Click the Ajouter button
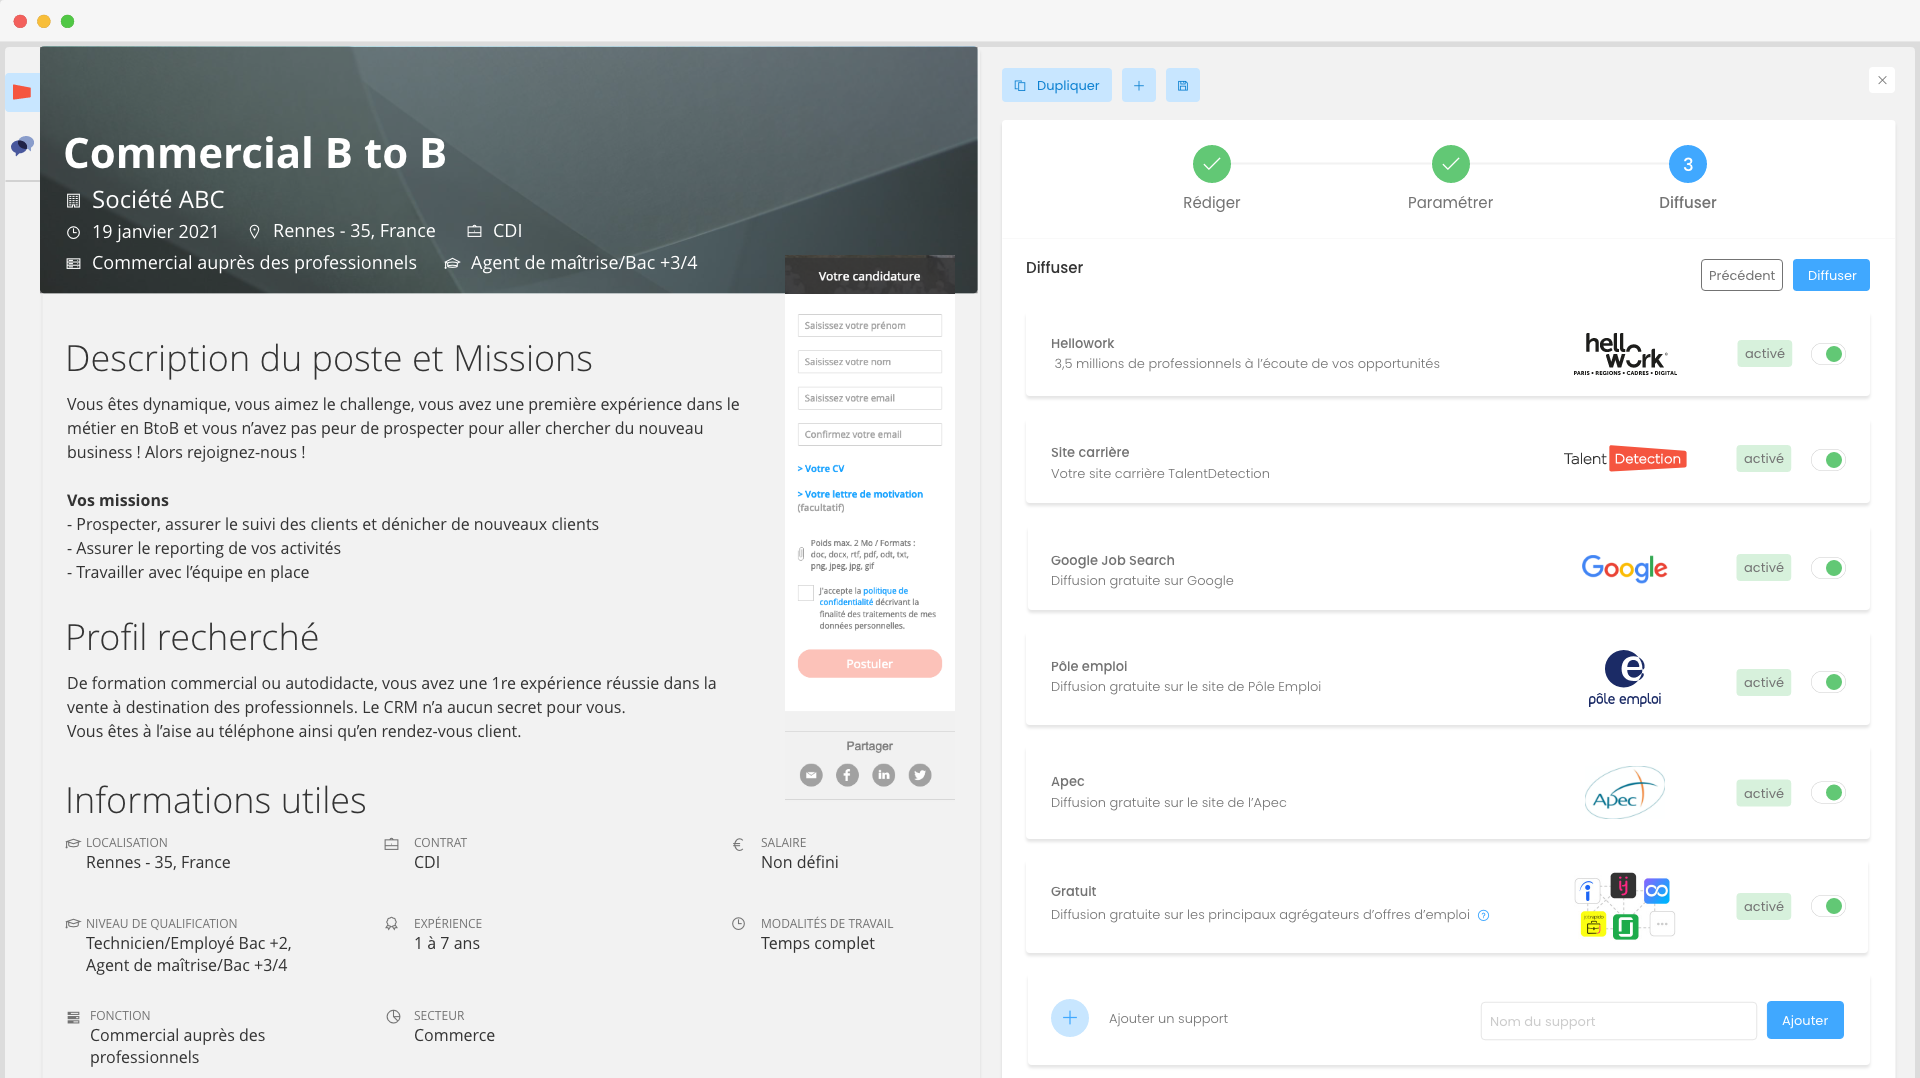The width and height of the screenshot is (1920, 1078). coord(1805,1020)
